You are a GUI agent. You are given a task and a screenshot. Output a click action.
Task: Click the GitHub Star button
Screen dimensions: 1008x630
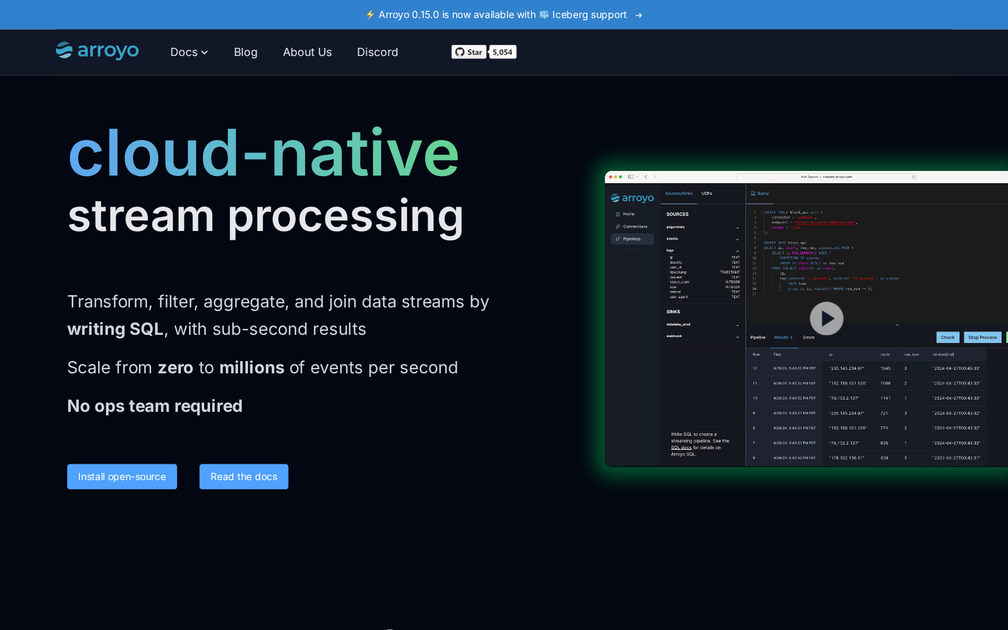point(469,52)
